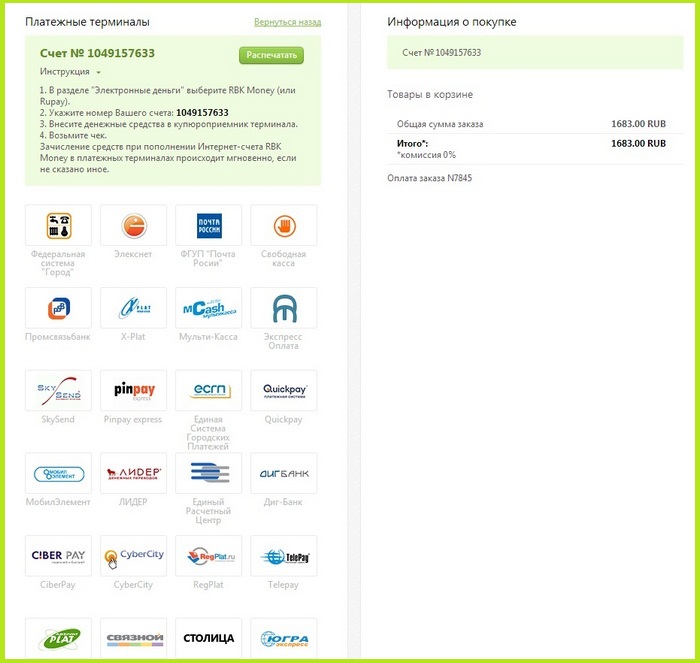Click the Счет № 1049157633 green heading
700x663 pixels.
[x=97, y=53]
